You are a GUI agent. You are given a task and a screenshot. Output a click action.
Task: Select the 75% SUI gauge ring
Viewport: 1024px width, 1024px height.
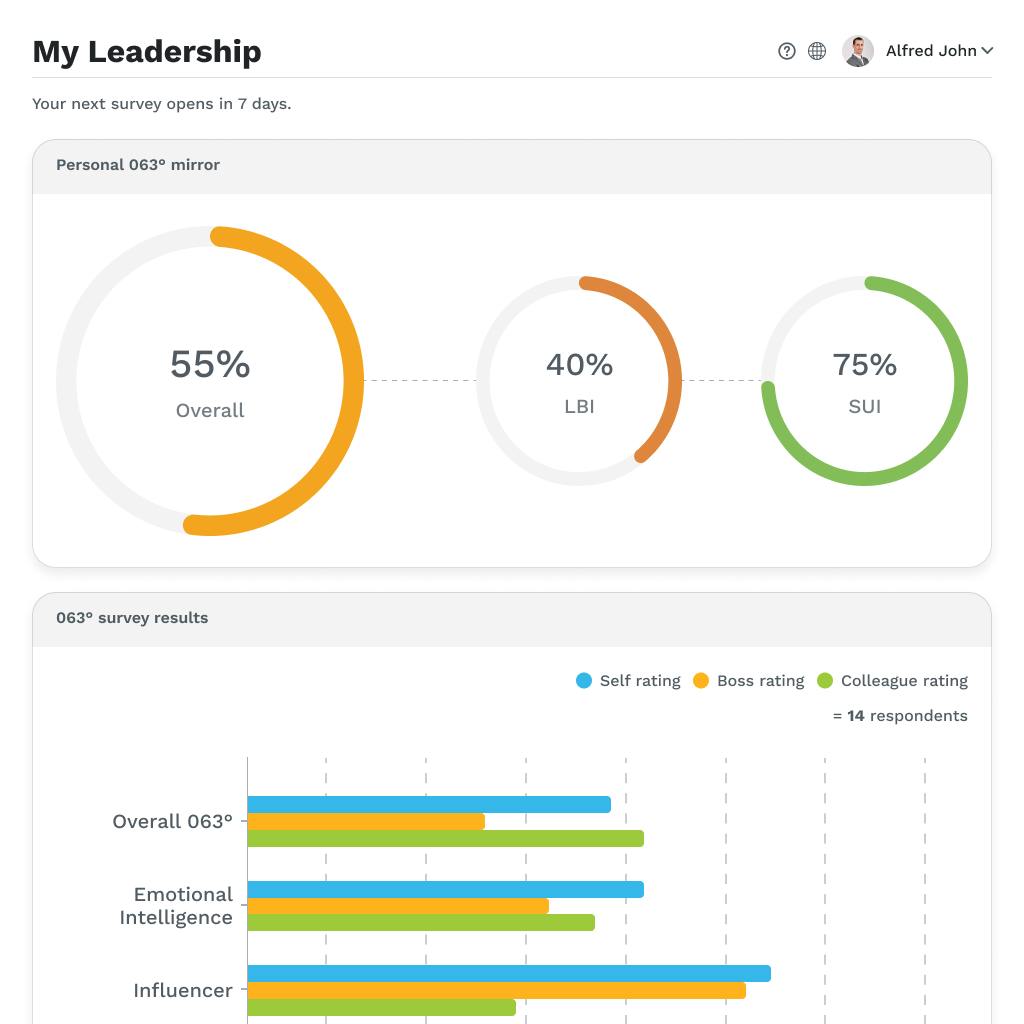tap(865, 381)
